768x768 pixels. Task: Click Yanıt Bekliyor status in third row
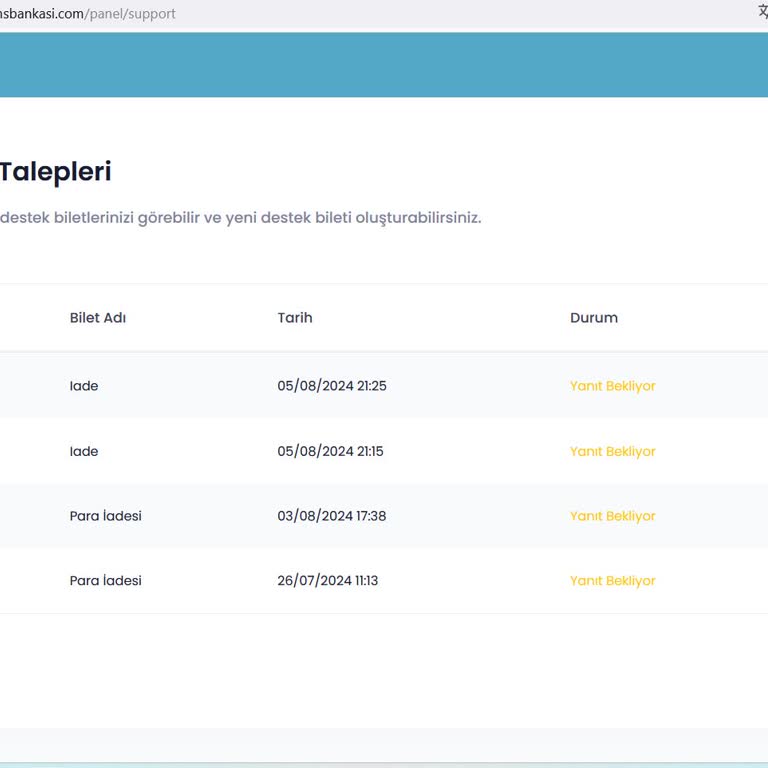click(x=613, y=517)
